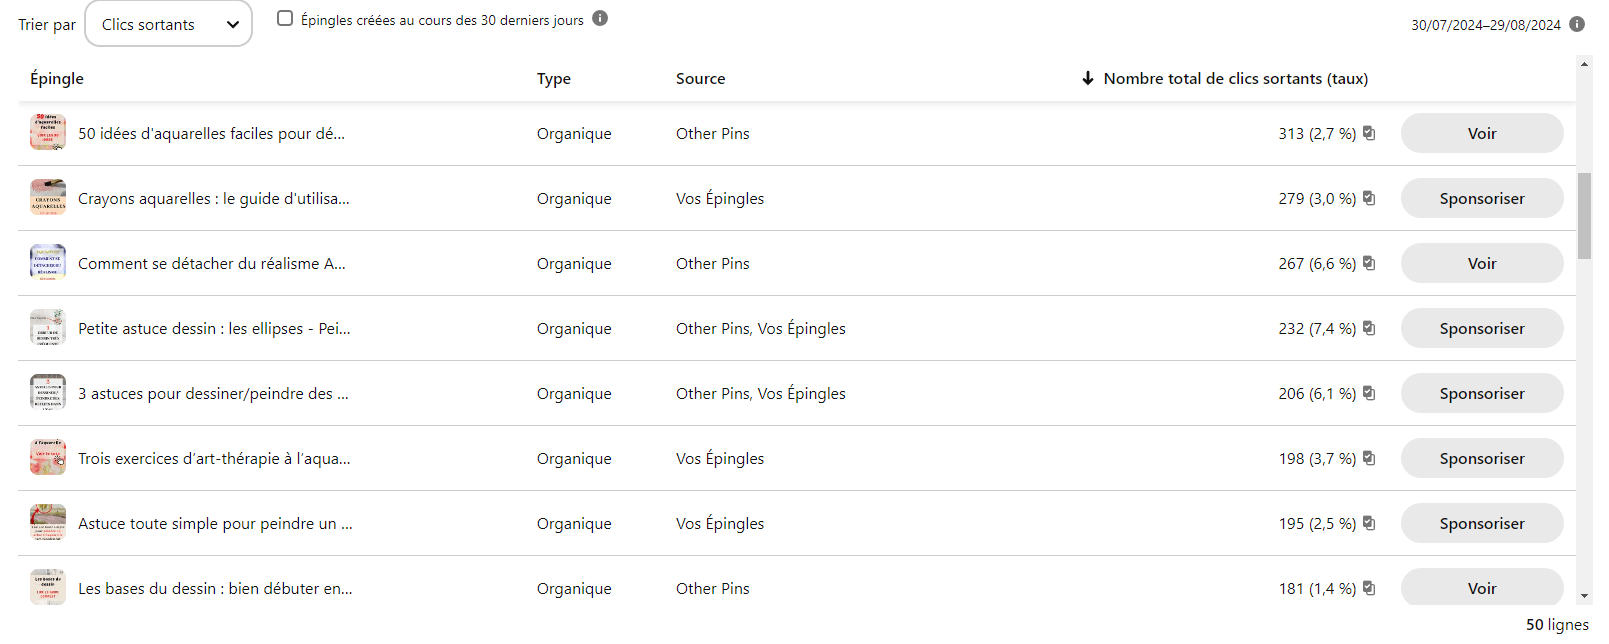Screen dimensions: 1609x644
Task: Open thumbnail of 'Comment se détacher du réalisme' pin
Action: click(48, 263)
